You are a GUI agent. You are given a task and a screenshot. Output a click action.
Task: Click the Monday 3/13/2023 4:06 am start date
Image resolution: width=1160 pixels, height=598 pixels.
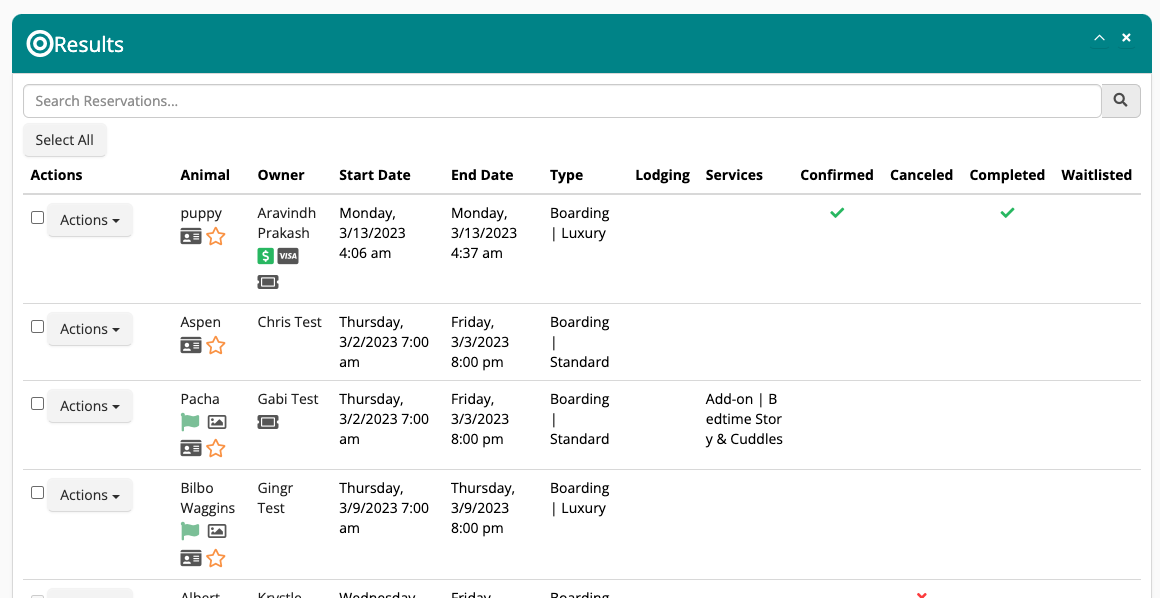373,233
